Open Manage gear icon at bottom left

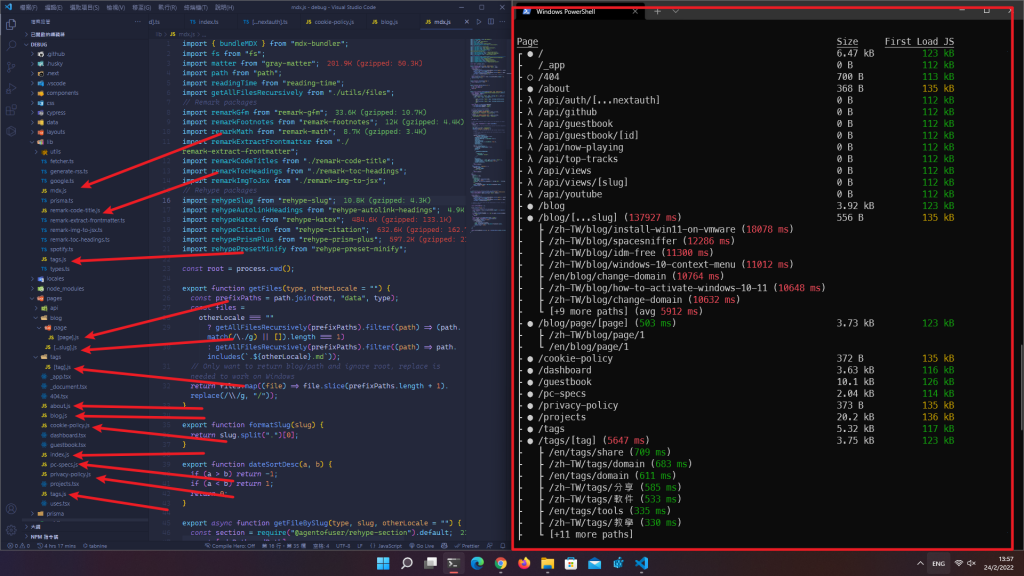[9, 531]
